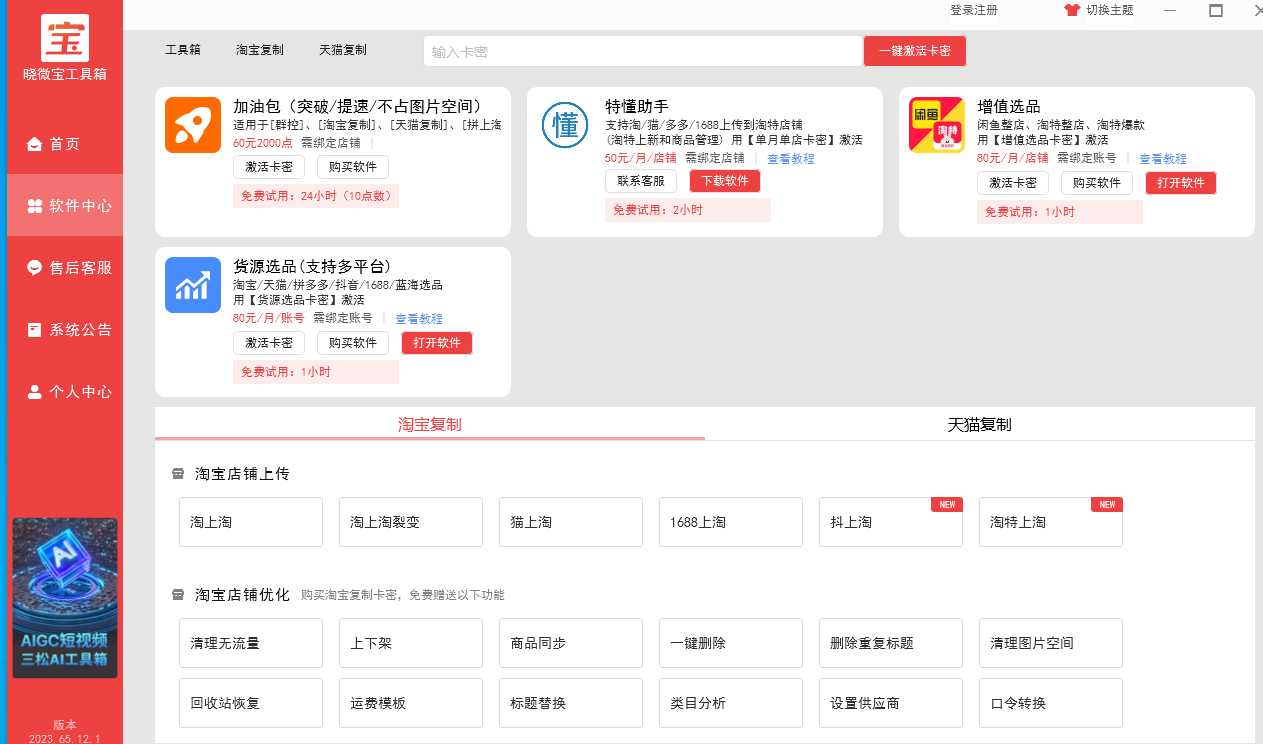The image size is (1263, 744).
Task: Open the 淘上淘裂变 tool
Action: tap(411, 522)
